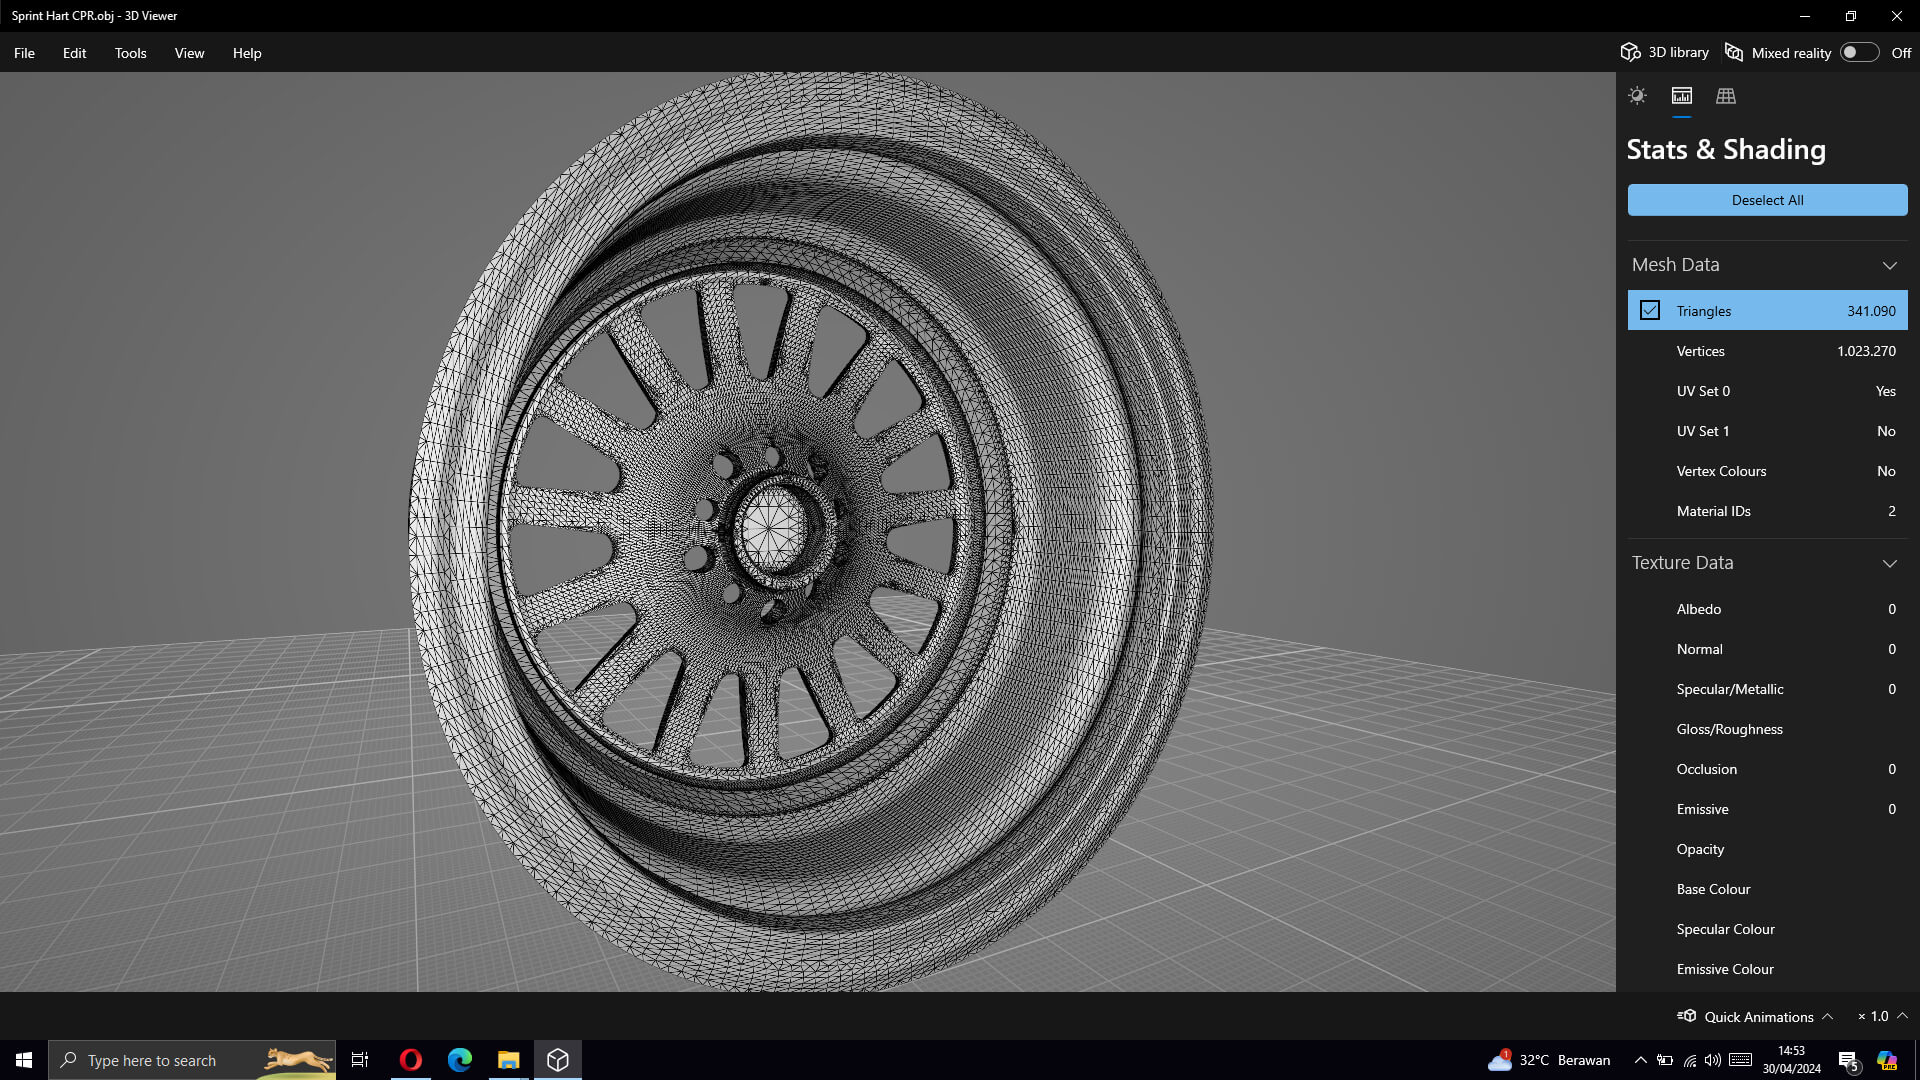Open the Environment & Lighting tab icon
Screen dimensions: 1920x1080
tap(1637, 96)
